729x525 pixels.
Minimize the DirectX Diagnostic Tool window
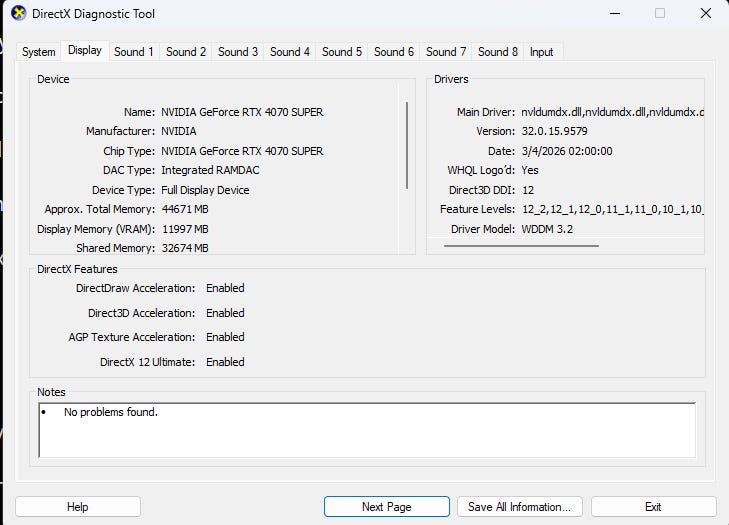pos(615,13)
